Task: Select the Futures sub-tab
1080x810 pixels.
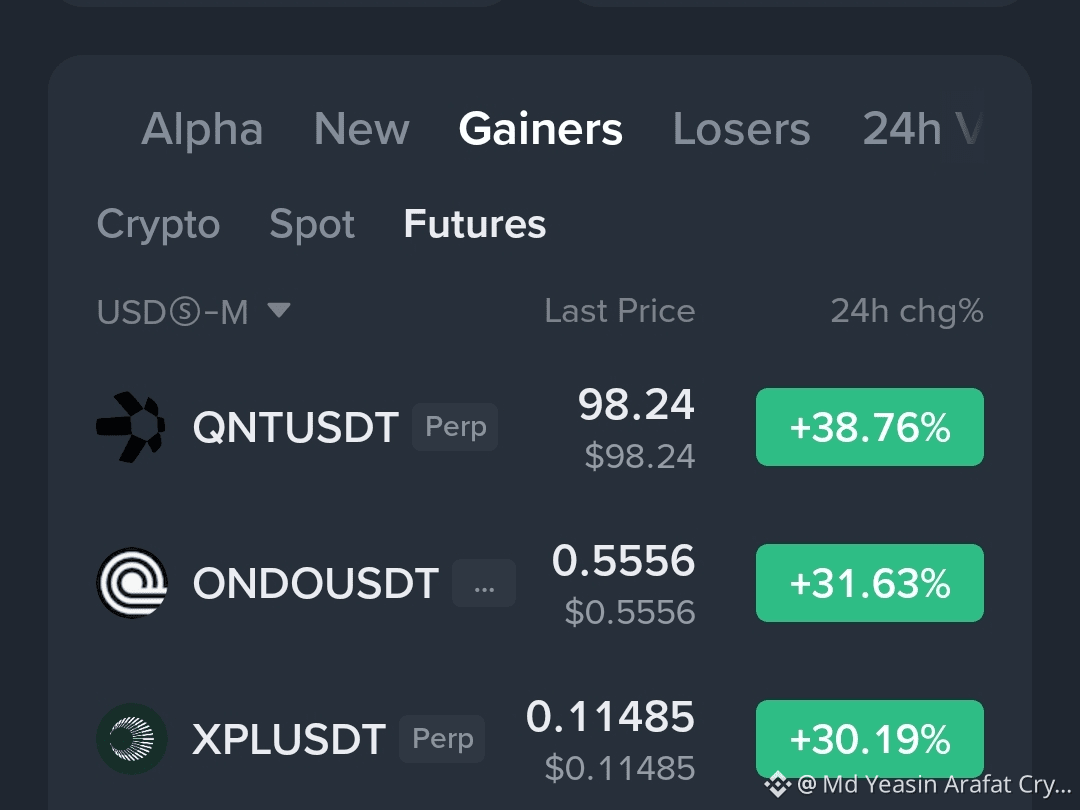Action: point(475,224)
